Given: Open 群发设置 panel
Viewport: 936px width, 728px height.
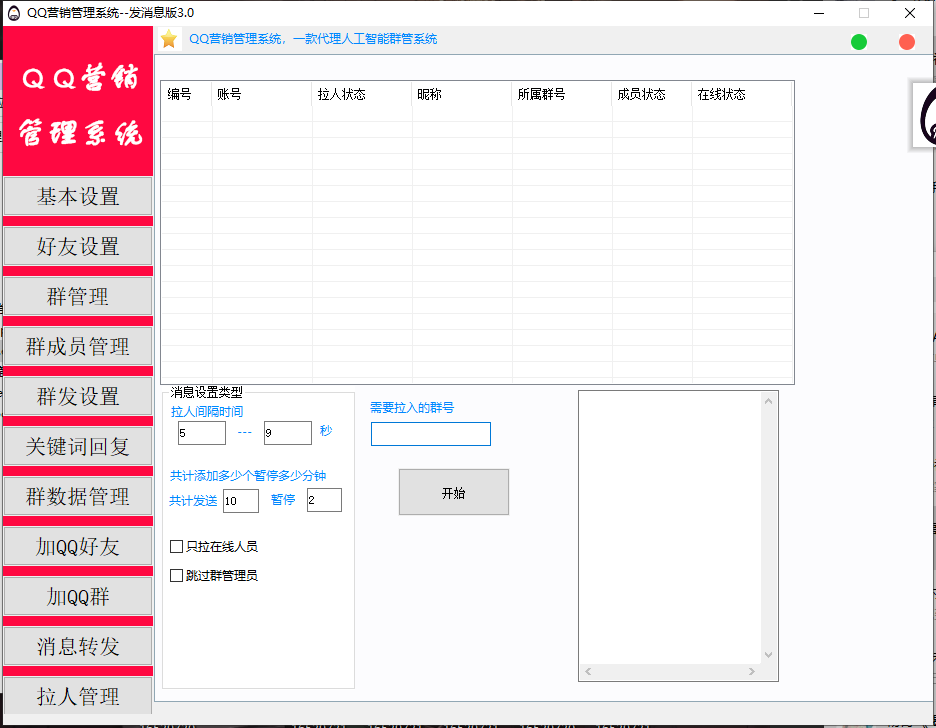Looking at the screenshot, I should 78,396.
